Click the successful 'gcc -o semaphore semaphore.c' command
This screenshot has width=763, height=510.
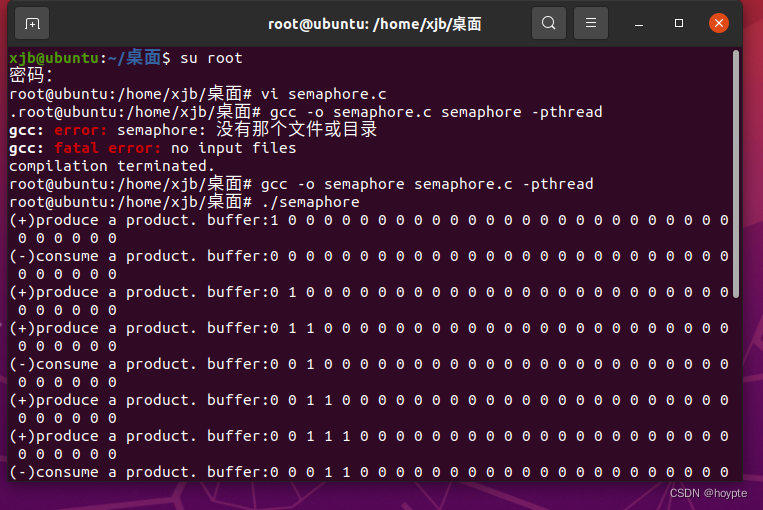point(427,184)
